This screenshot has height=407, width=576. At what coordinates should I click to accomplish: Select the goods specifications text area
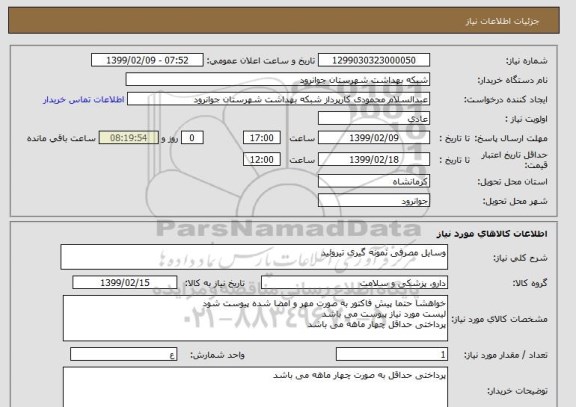point(255,318)
